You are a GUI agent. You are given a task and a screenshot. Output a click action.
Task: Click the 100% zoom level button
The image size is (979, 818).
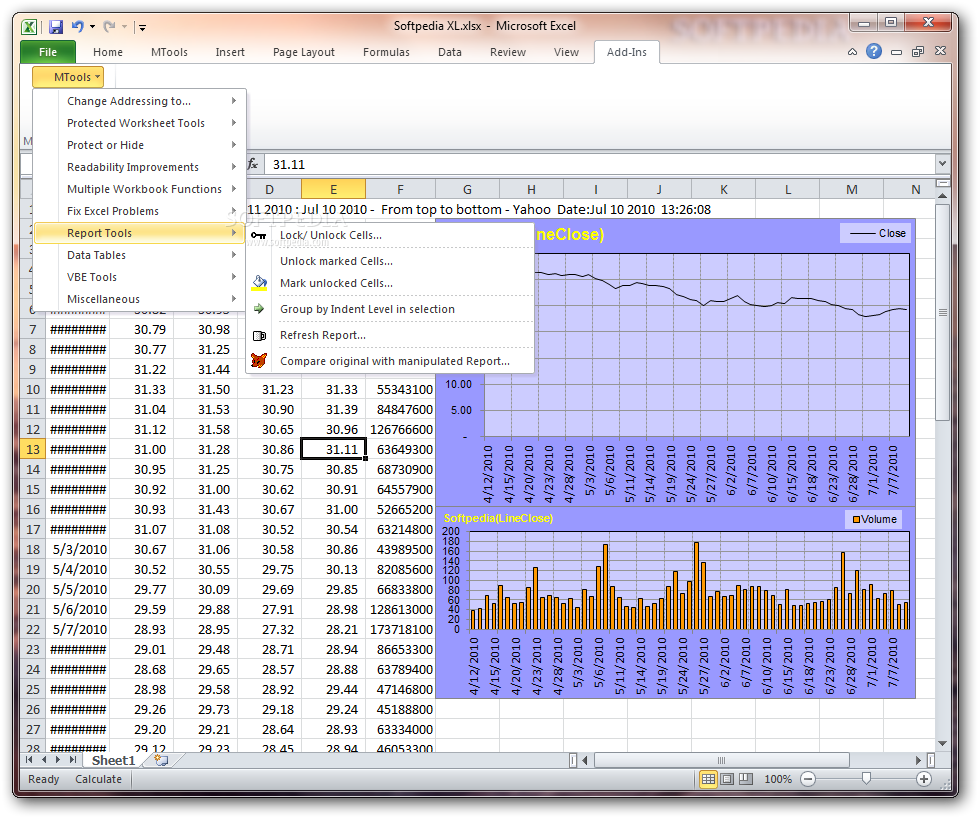tap(778, 779)
